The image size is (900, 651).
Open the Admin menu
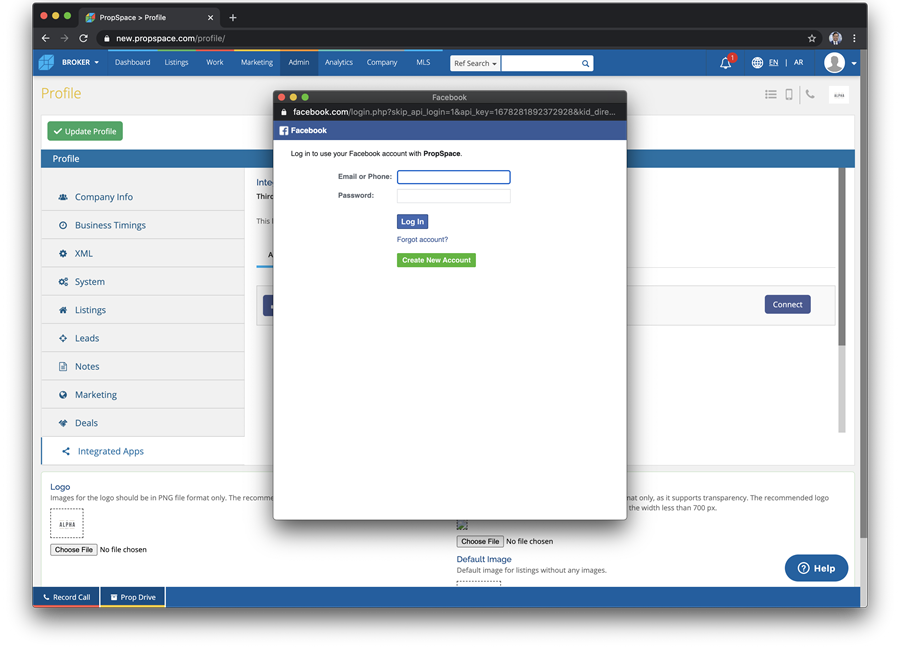tap(298, 62)
